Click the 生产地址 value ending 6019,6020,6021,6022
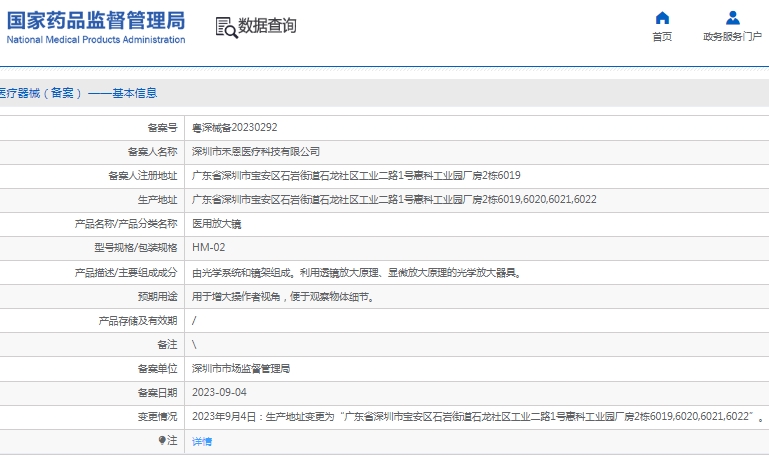Image resolution: width=769 pixels, height=458 pixels. (x=394, y=200)
